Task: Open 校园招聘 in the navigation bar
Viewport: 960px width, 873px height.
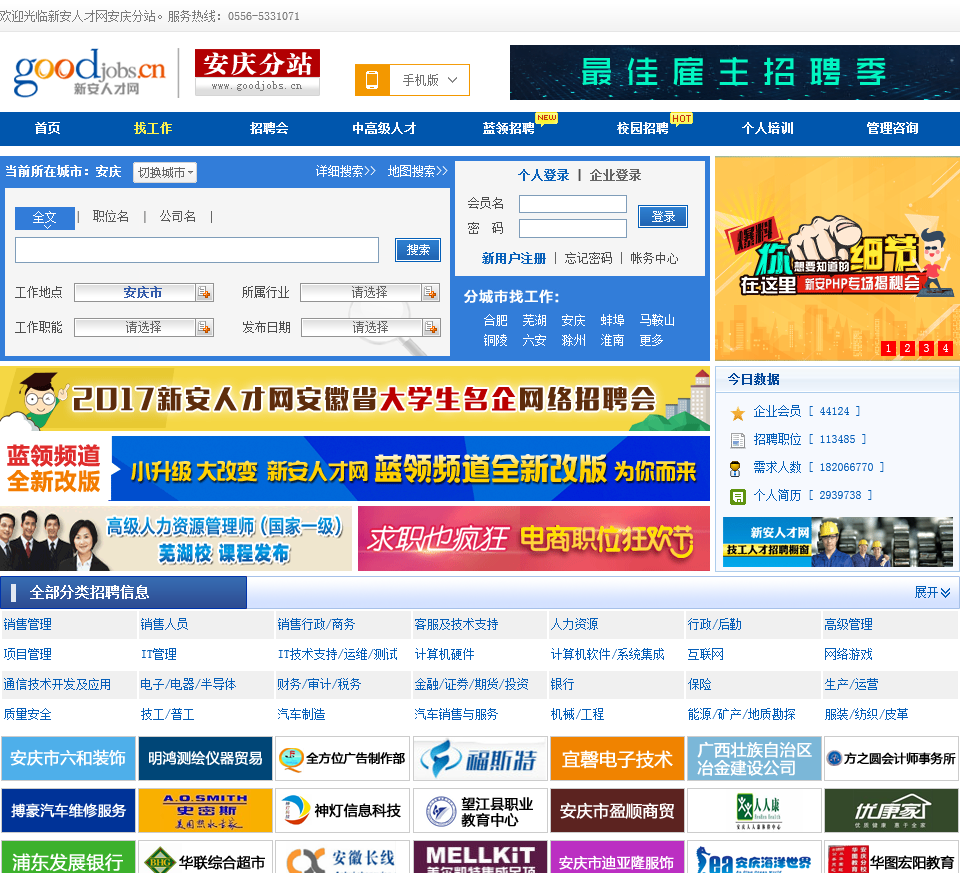Action: click(642, 129)
